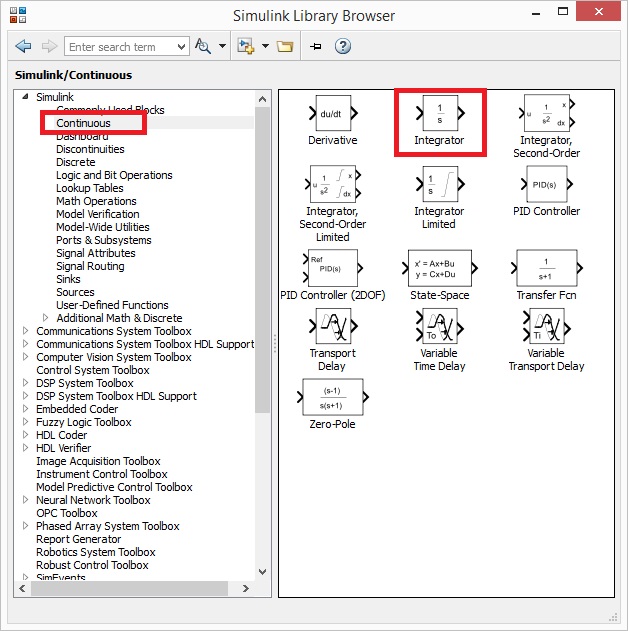Select the Transport Delay block
The height and width of the screenshot is (631, 628).
coord(333,326)
